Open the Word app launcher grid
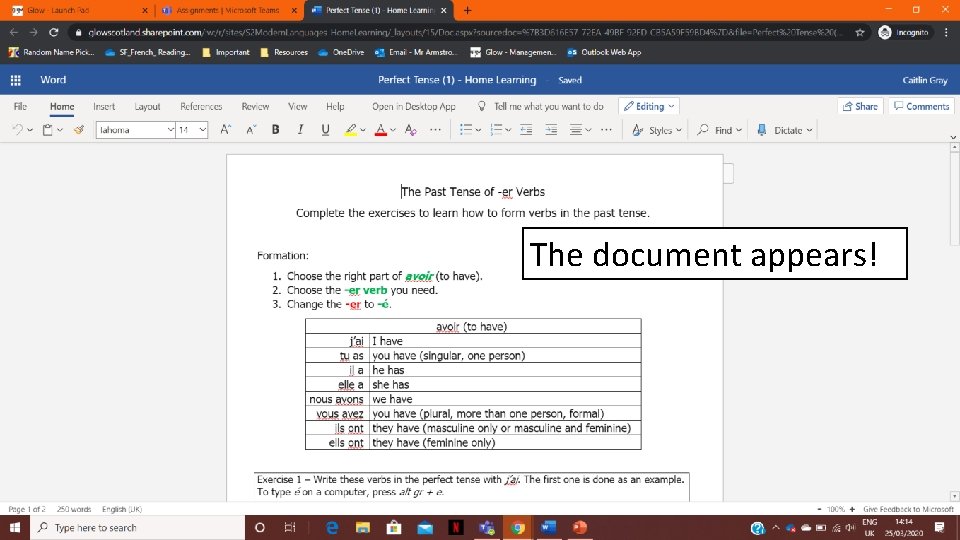Image resolution: width=960 pixels, height=540 pixels. tap(16, 80)
